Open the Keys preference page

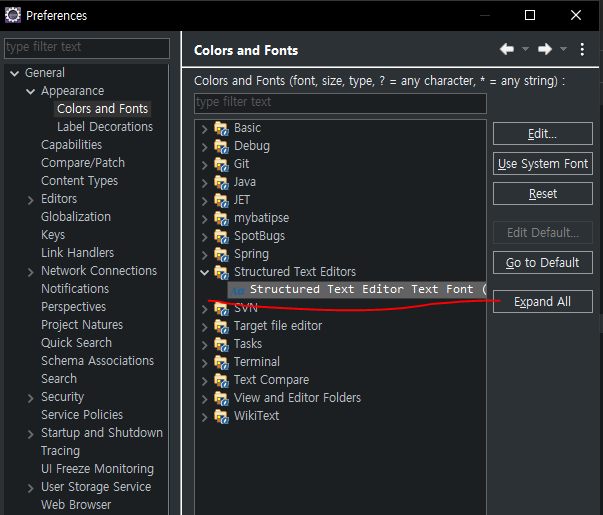pos(53,235)
